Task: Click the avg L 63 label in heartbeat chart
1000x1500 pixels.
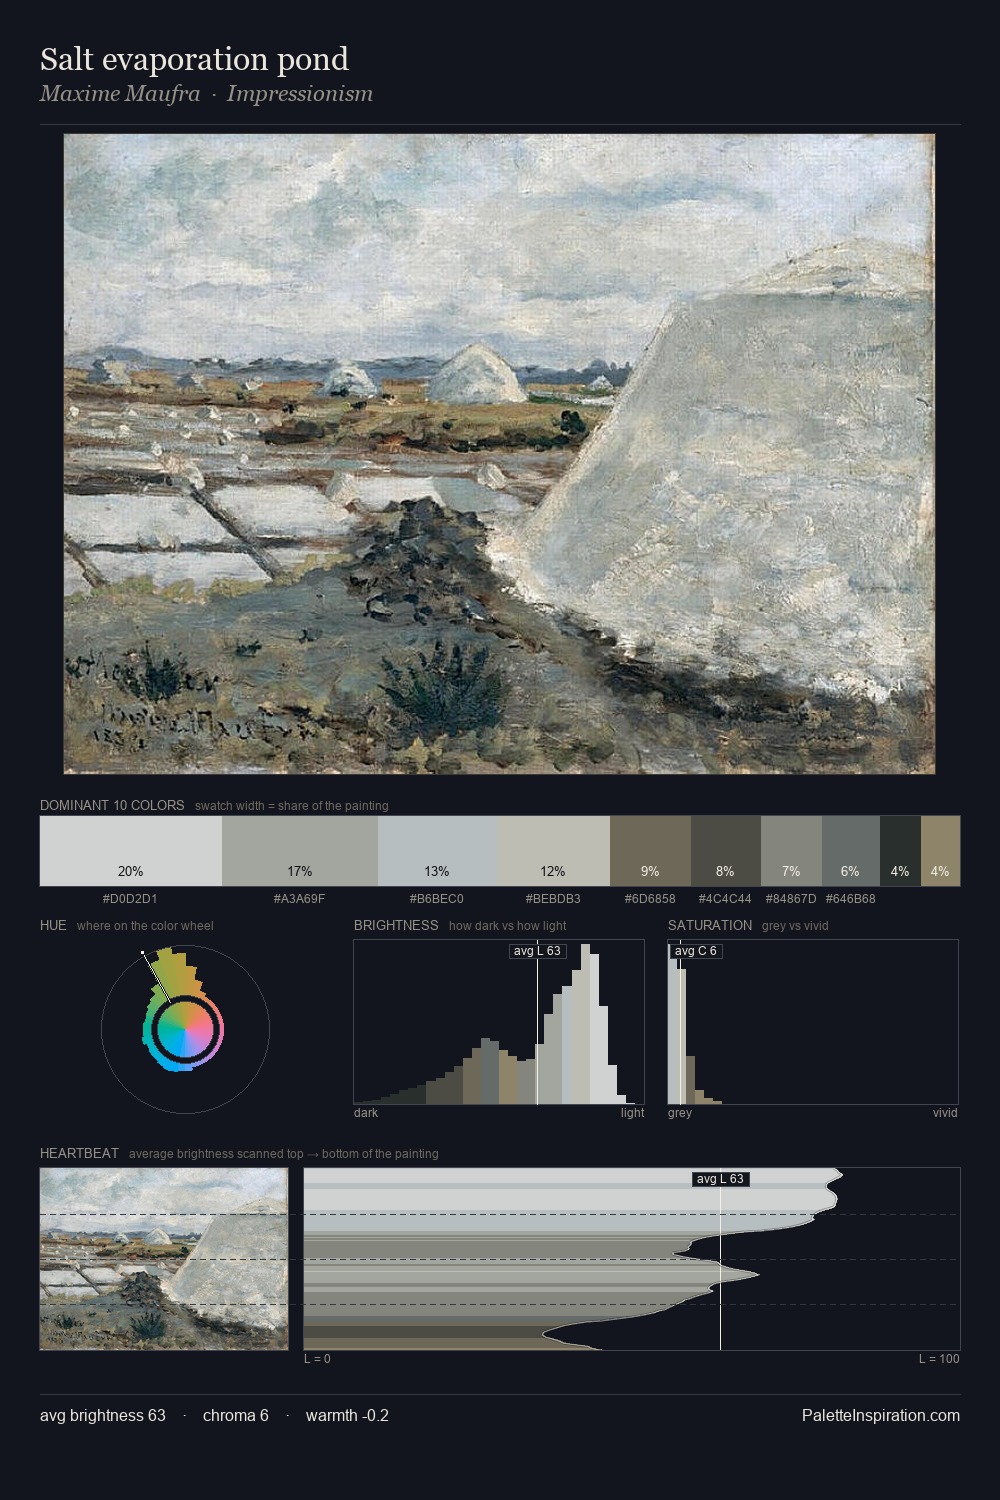Action: coord(720,1179)
